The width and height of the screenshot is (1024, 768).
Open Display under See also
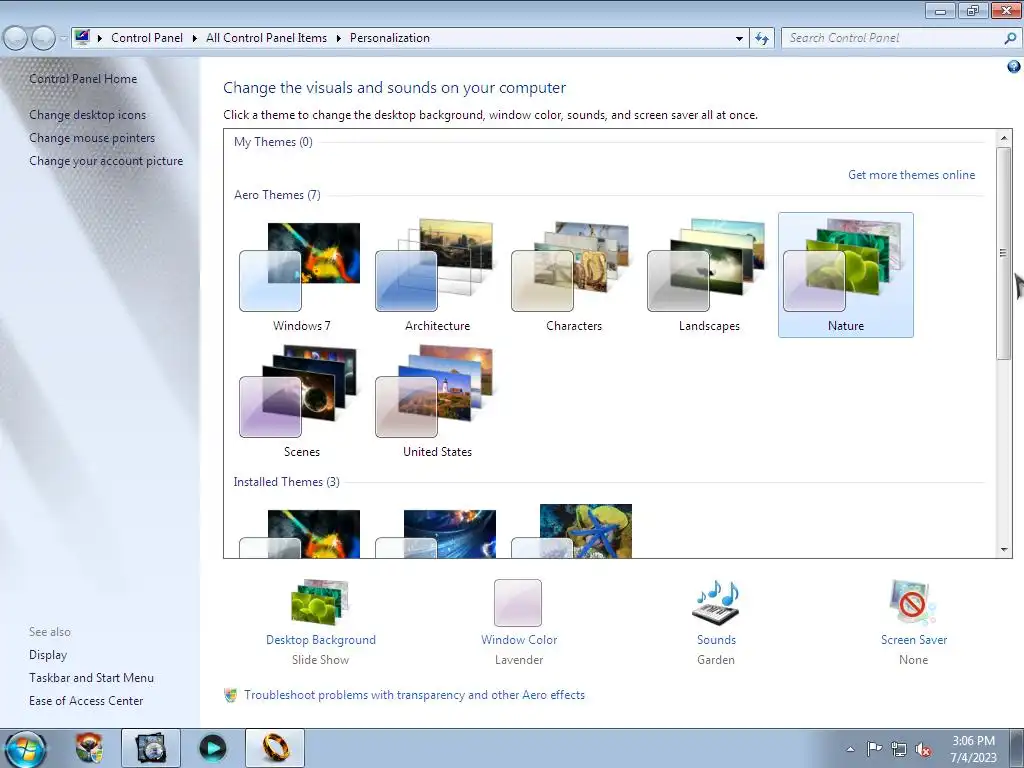coord(48,655)
